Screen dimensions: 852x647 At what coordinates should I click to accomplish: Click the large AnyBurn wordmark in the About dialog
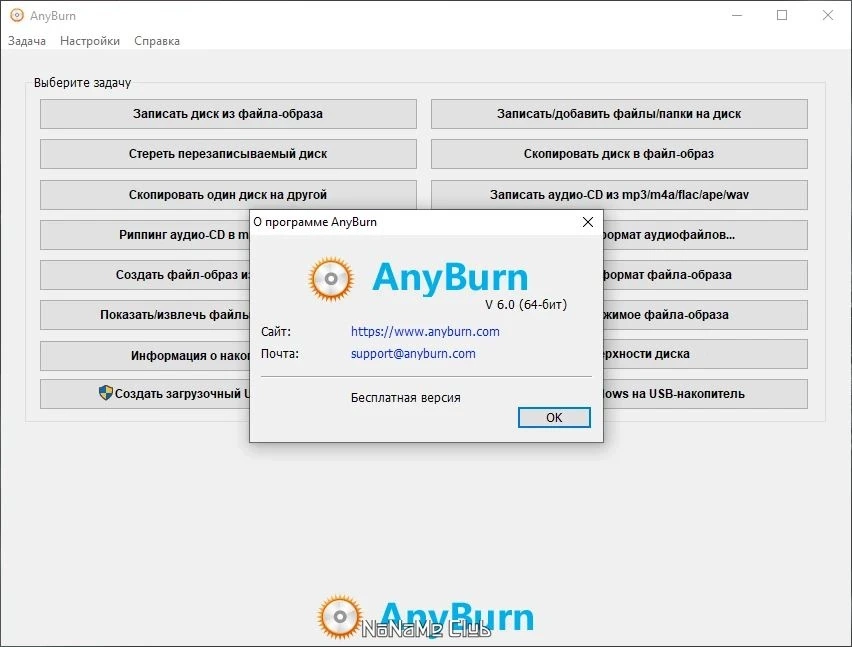point(450,278)
